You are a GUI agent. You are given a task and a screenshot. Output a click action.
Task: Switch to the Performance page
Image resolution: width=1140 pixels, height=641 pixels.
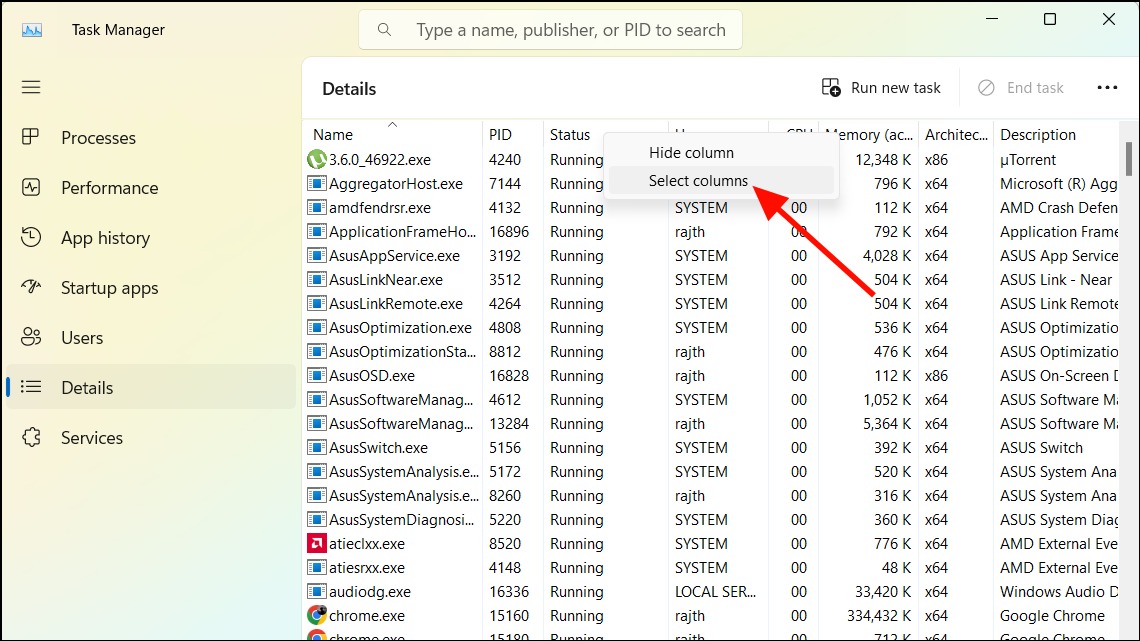[151, 188]
